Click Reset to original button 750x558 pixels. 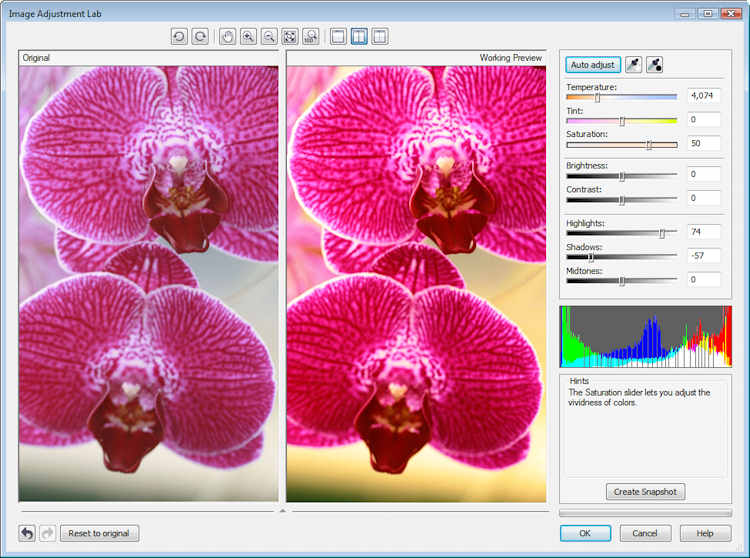click(x=99, y=533)
